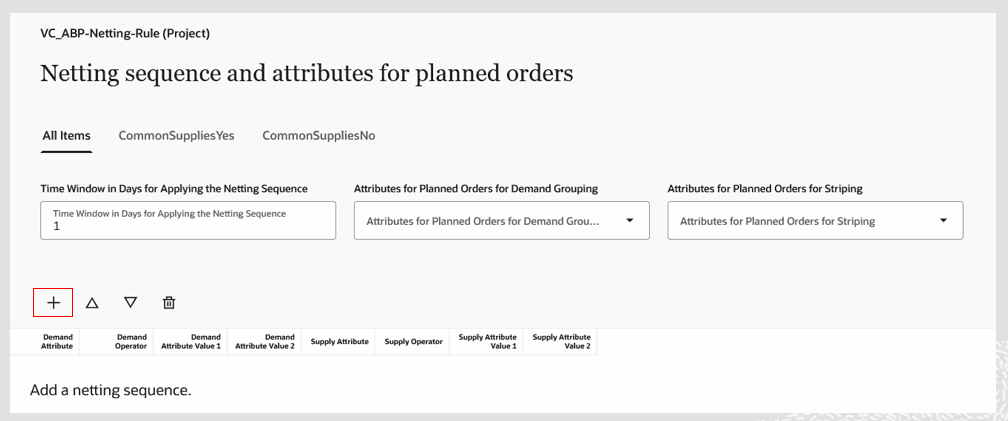The height and width of the screenshot is (421, 1008).
Task: Select the CommonSuppliesNo tab
Action: [x=318, y=136]
